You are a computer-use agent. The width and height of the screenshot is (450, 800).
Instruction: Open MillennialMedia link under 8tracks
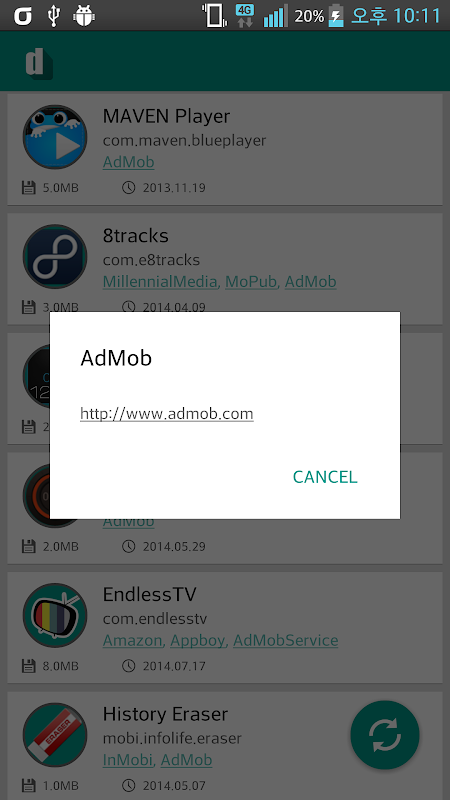(161, 282)
